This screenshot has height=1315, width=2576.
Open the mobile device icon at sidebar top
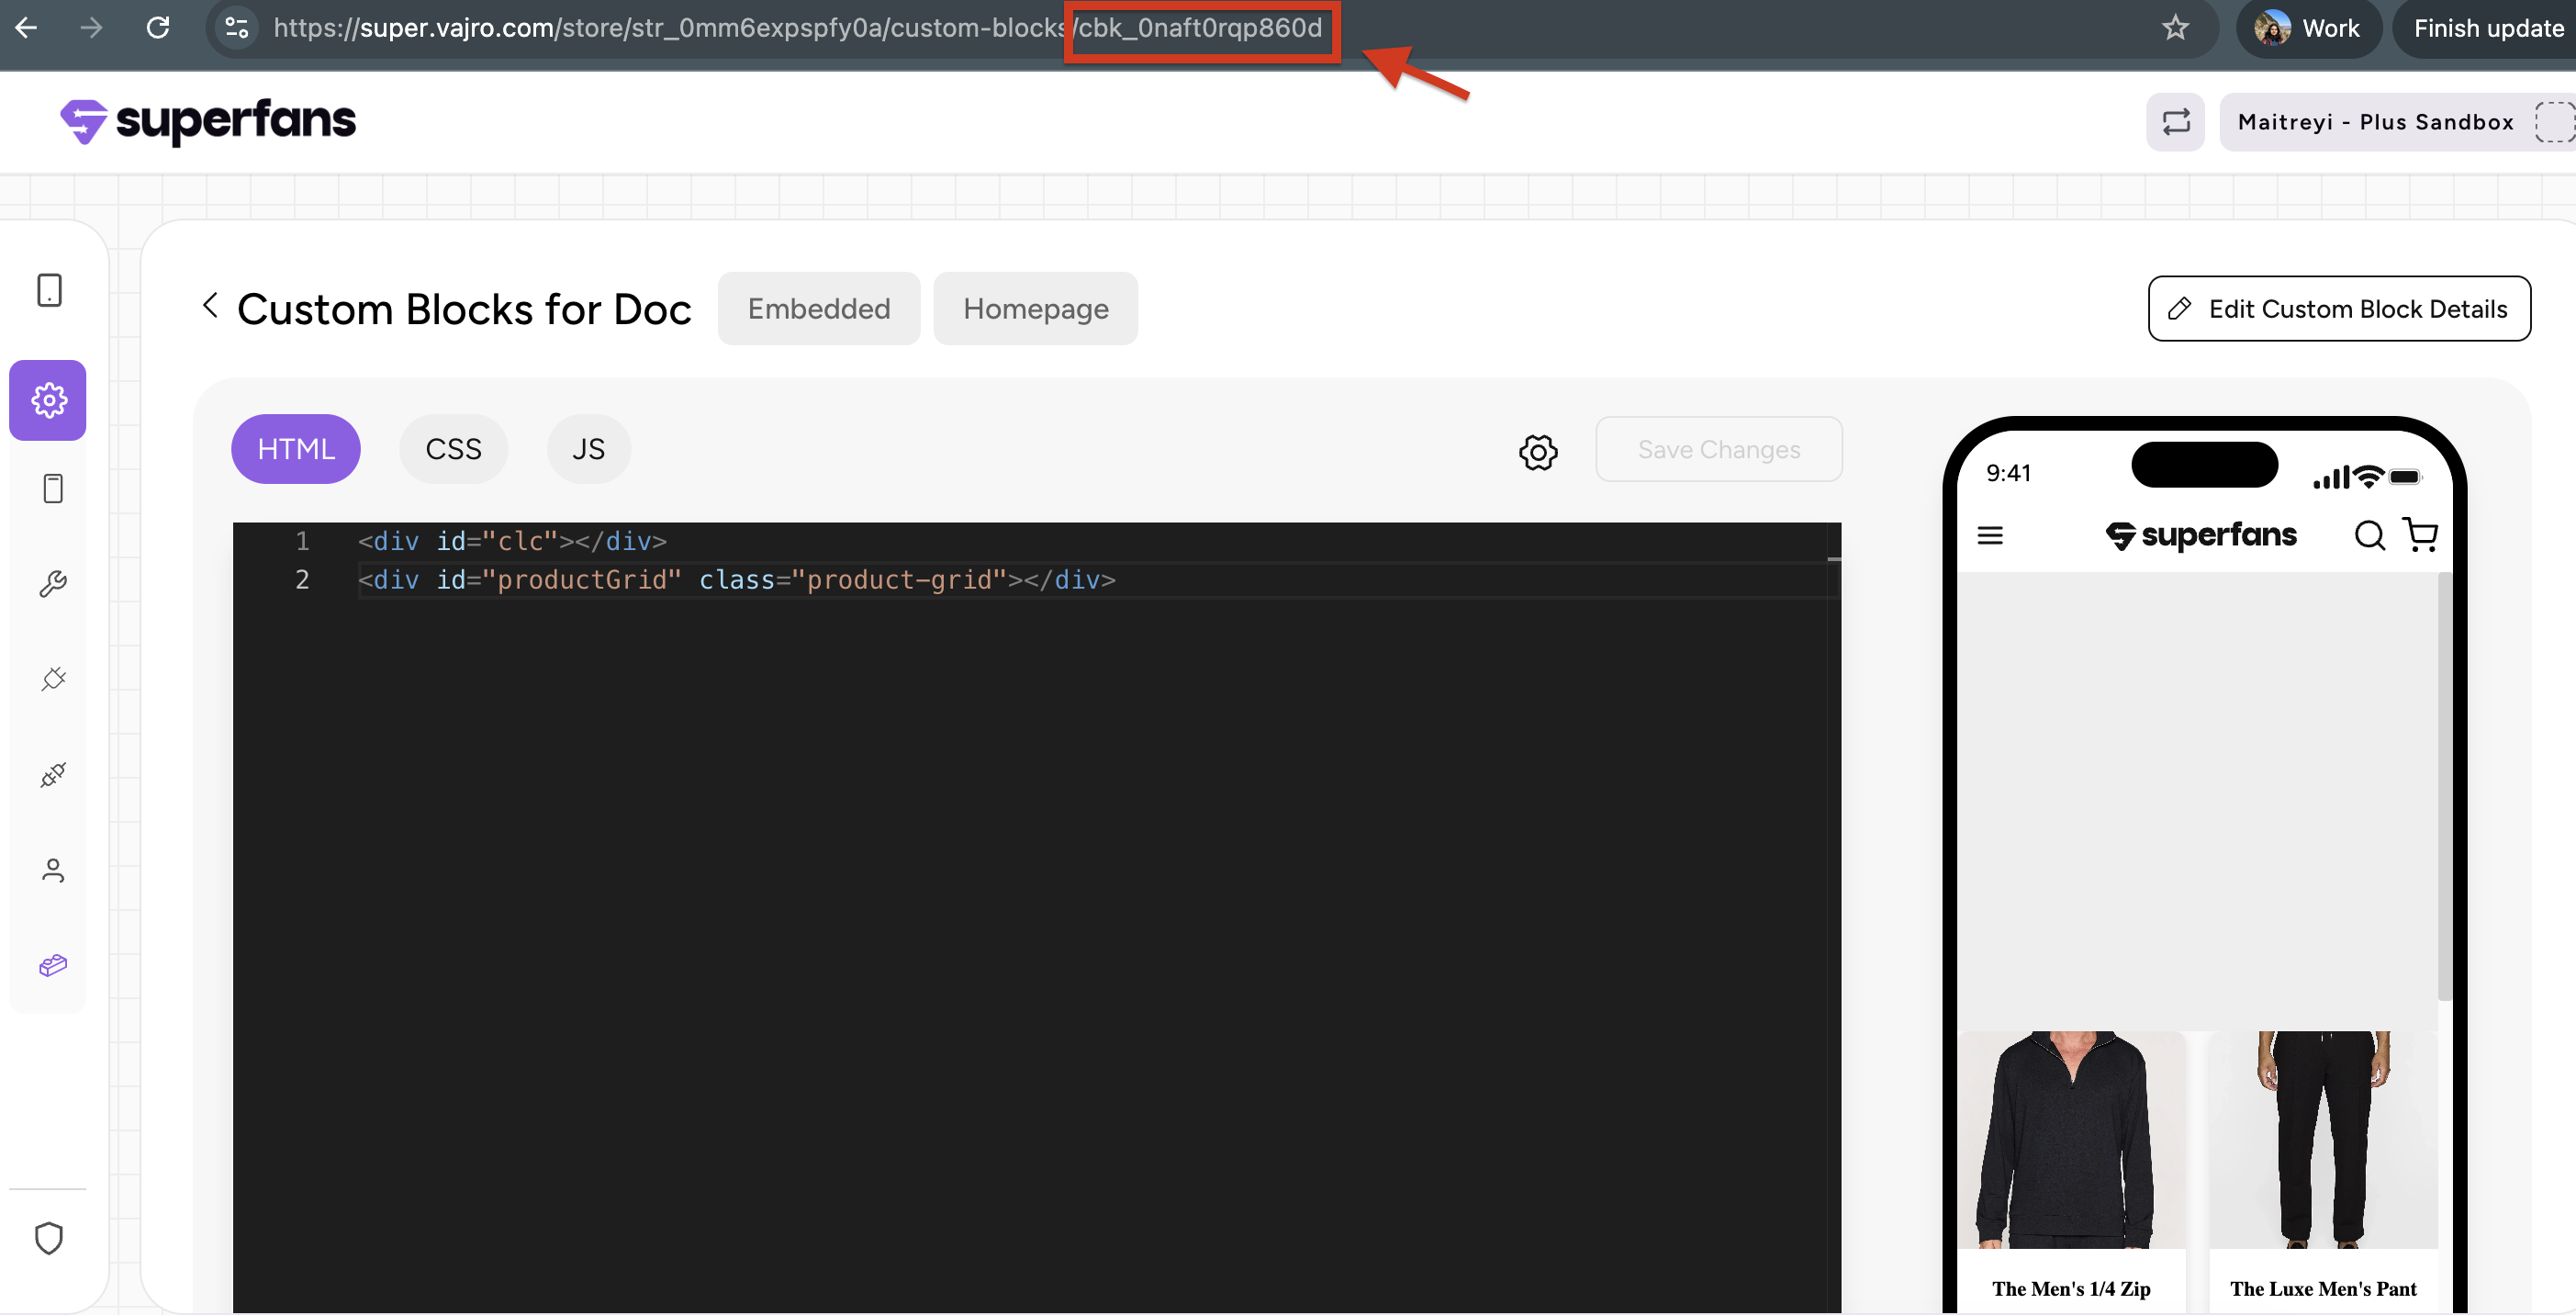[x=49, y=290]
